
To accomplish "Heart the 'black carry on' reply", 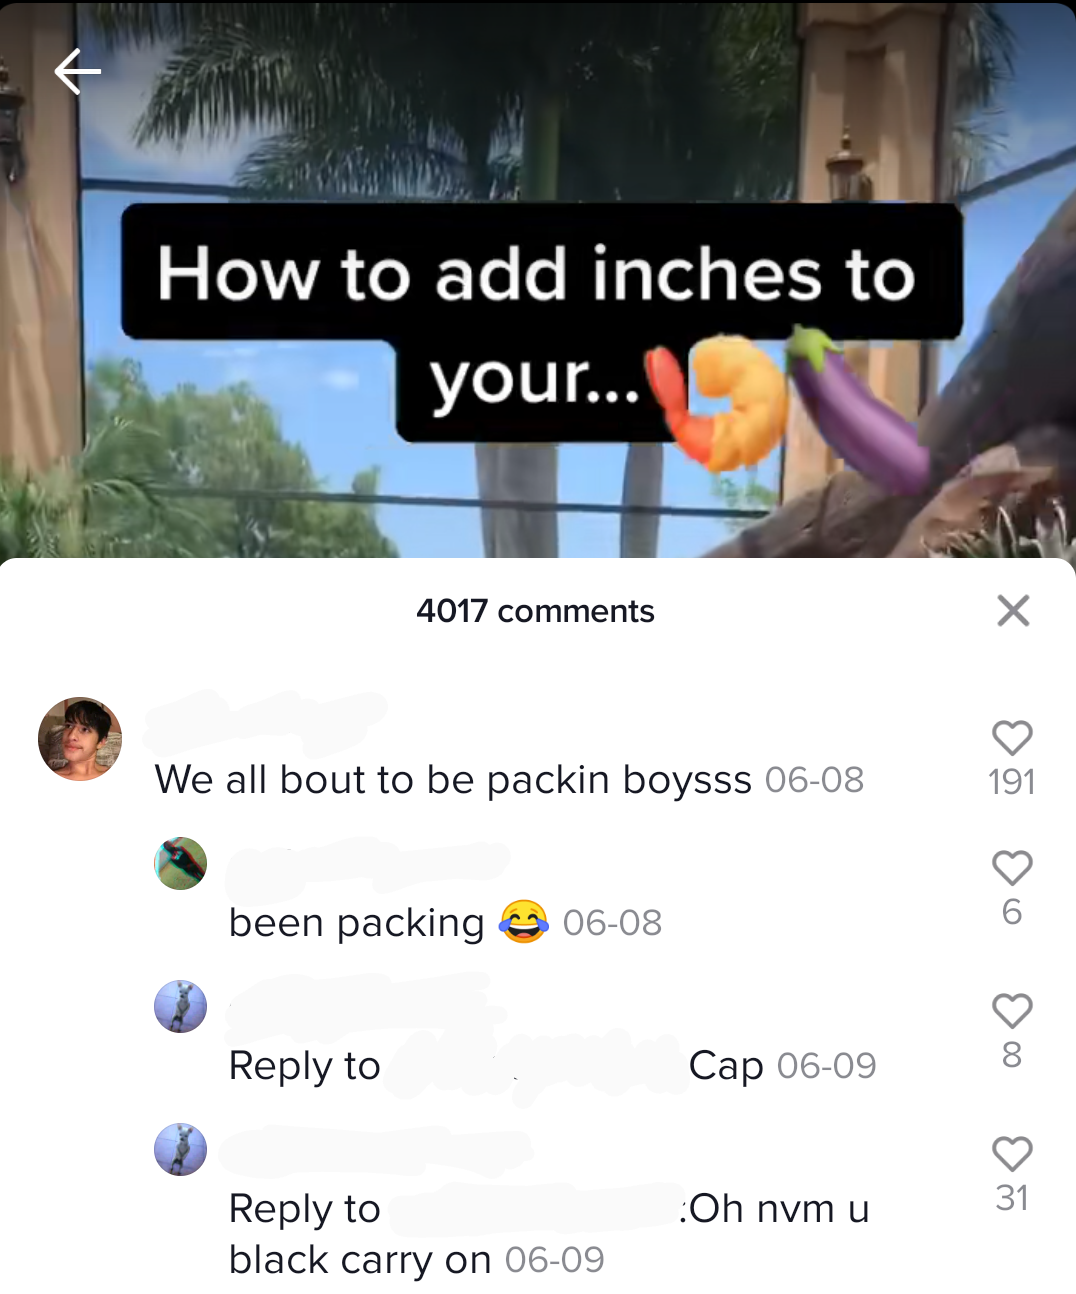I will pyautogui.click(x=1012, y=1154).
